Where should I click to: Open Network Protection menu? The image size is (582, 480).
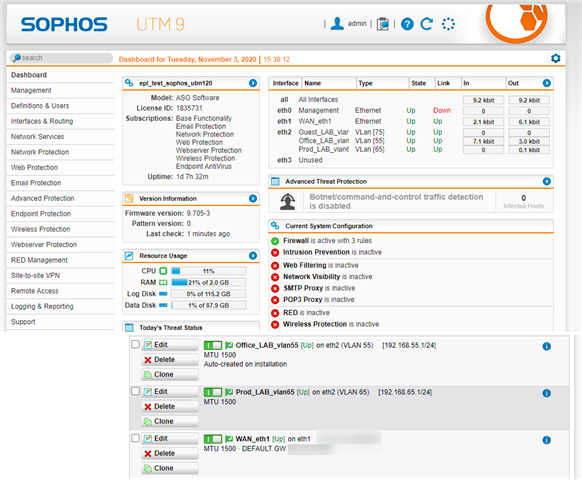pyautogui.click(x=61, y=152)
